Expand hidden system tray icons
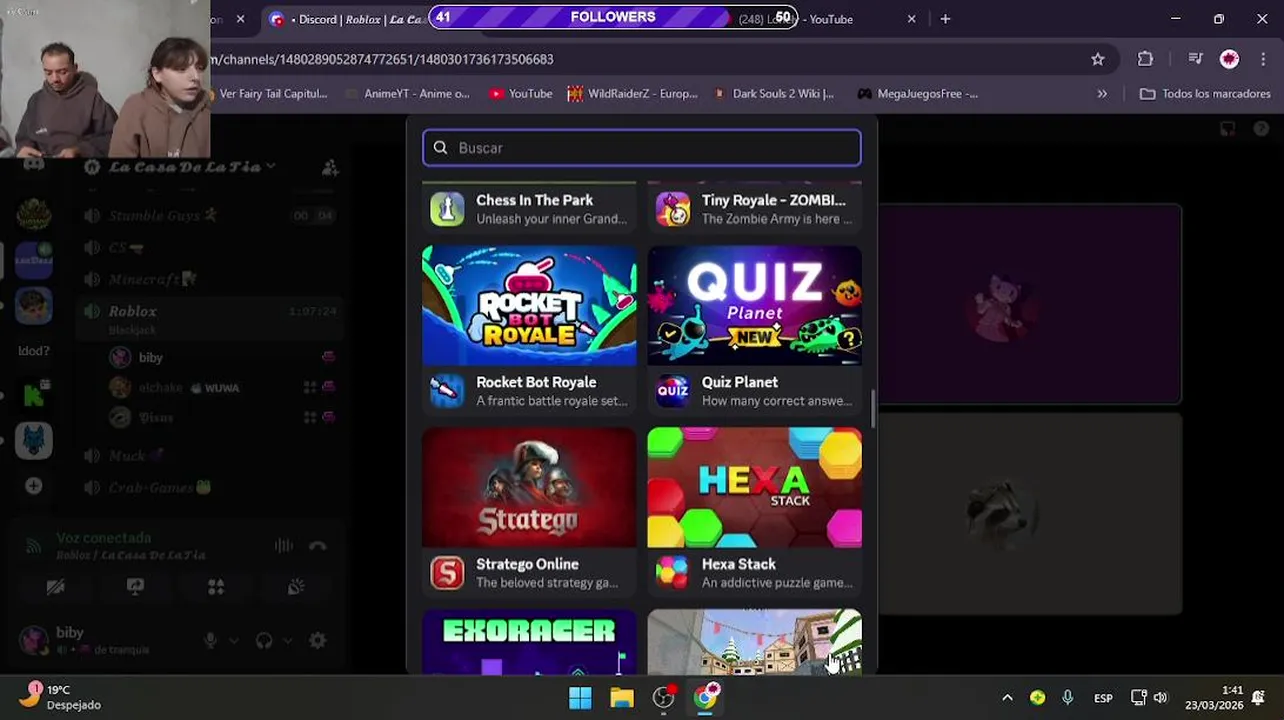The width and height of the screenshot is (1284, 720). click(x=1007, y=697)
